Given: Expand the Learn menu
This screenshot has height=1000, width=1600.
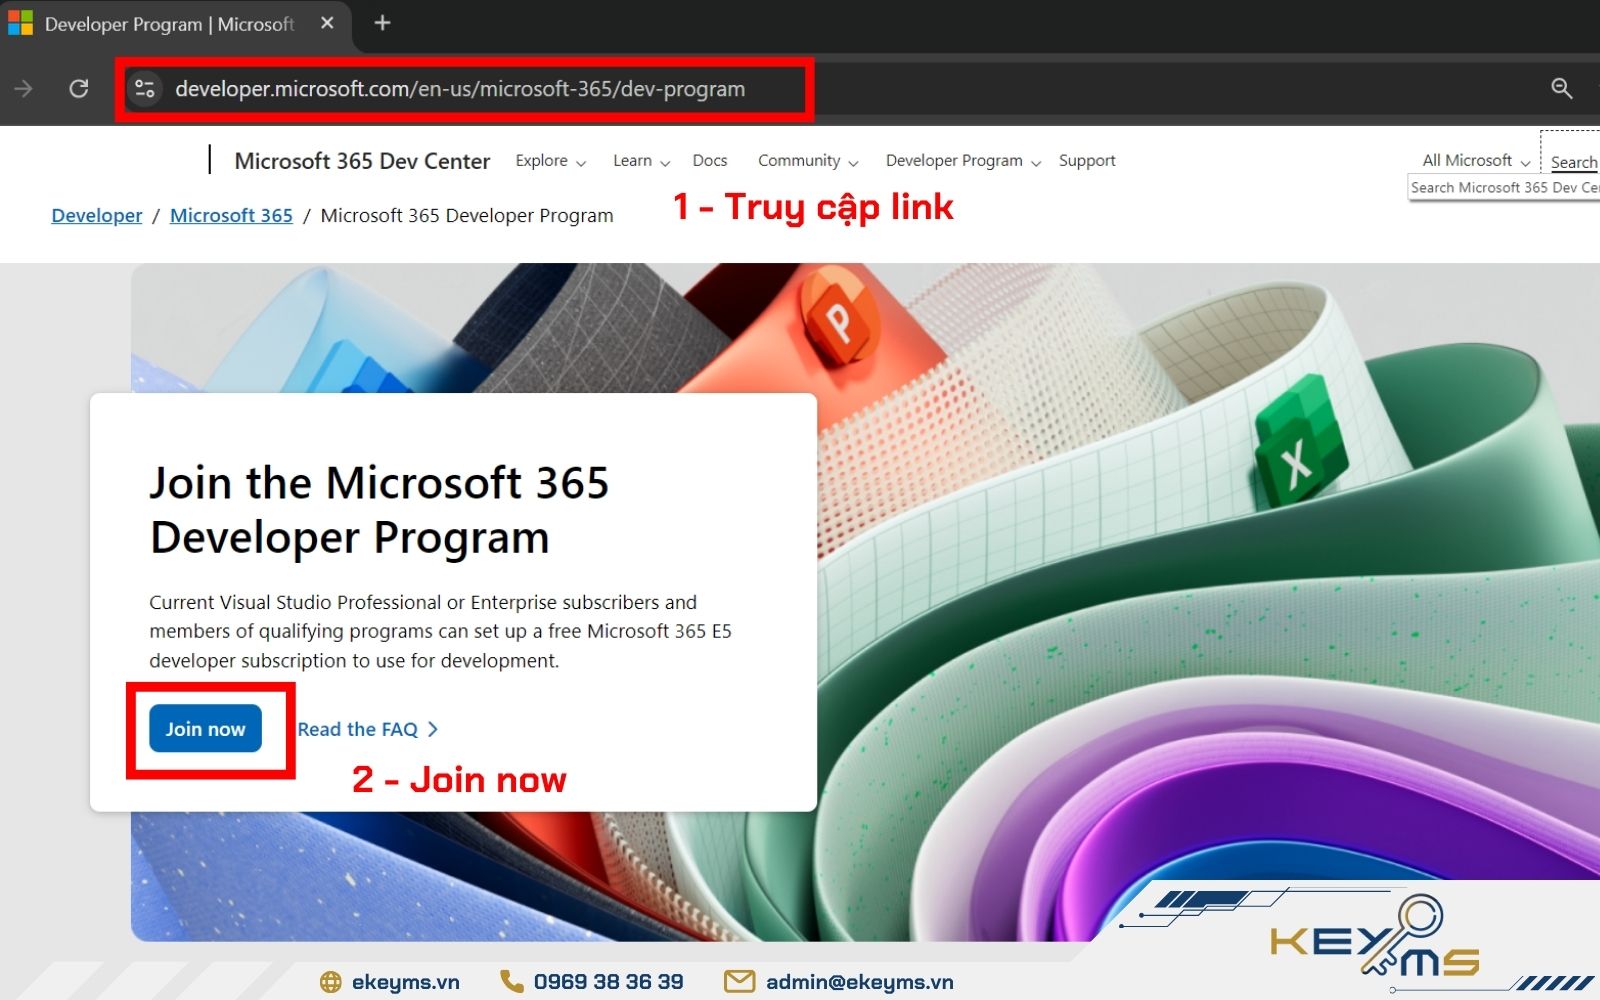Looking at the screenshot, I should coord(641,161).
